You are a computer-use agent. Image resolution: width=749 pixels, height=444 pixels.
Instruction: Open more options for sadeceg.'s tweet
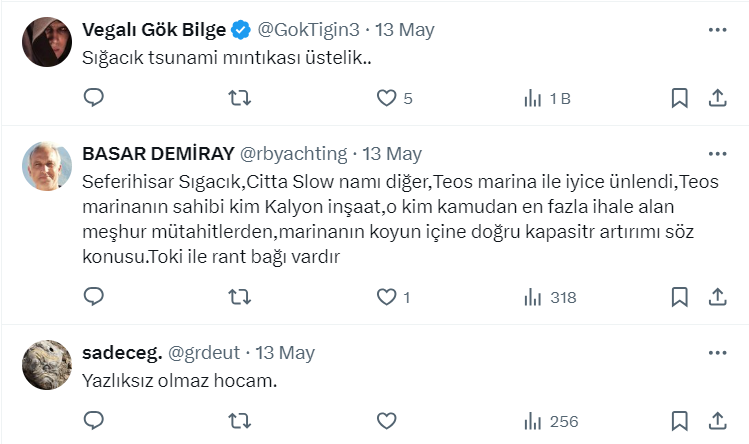point(716,353)
